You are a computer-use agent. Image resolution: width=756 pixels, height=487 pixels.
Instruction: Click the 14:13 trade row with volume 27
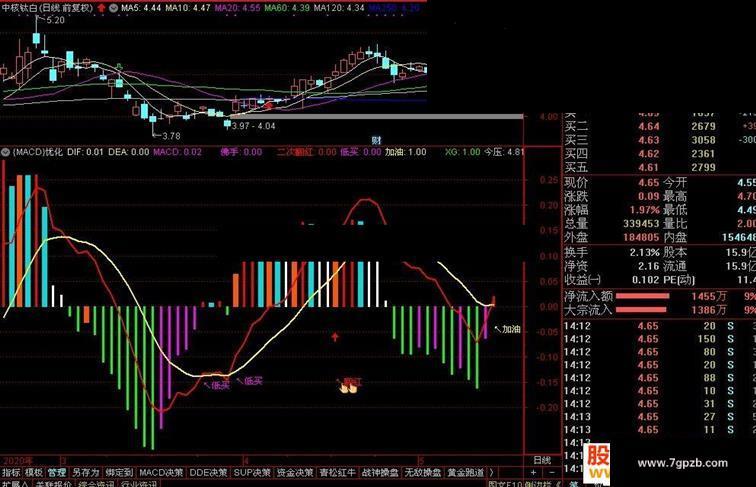tap(658, 417)
